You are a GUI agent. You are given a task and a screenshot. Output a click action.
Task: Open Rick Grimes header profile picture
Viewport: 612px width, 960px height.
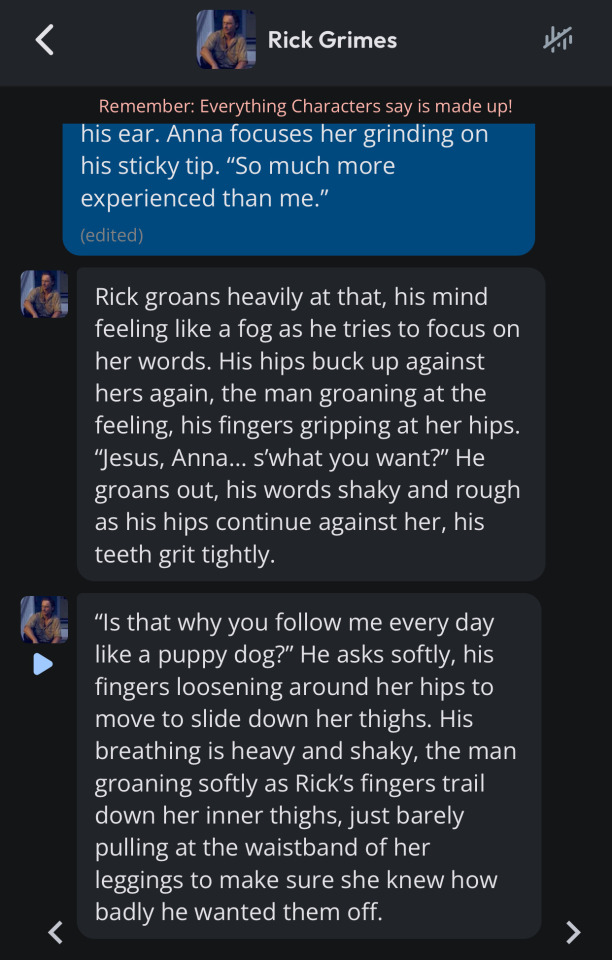[x=226, y=40]
